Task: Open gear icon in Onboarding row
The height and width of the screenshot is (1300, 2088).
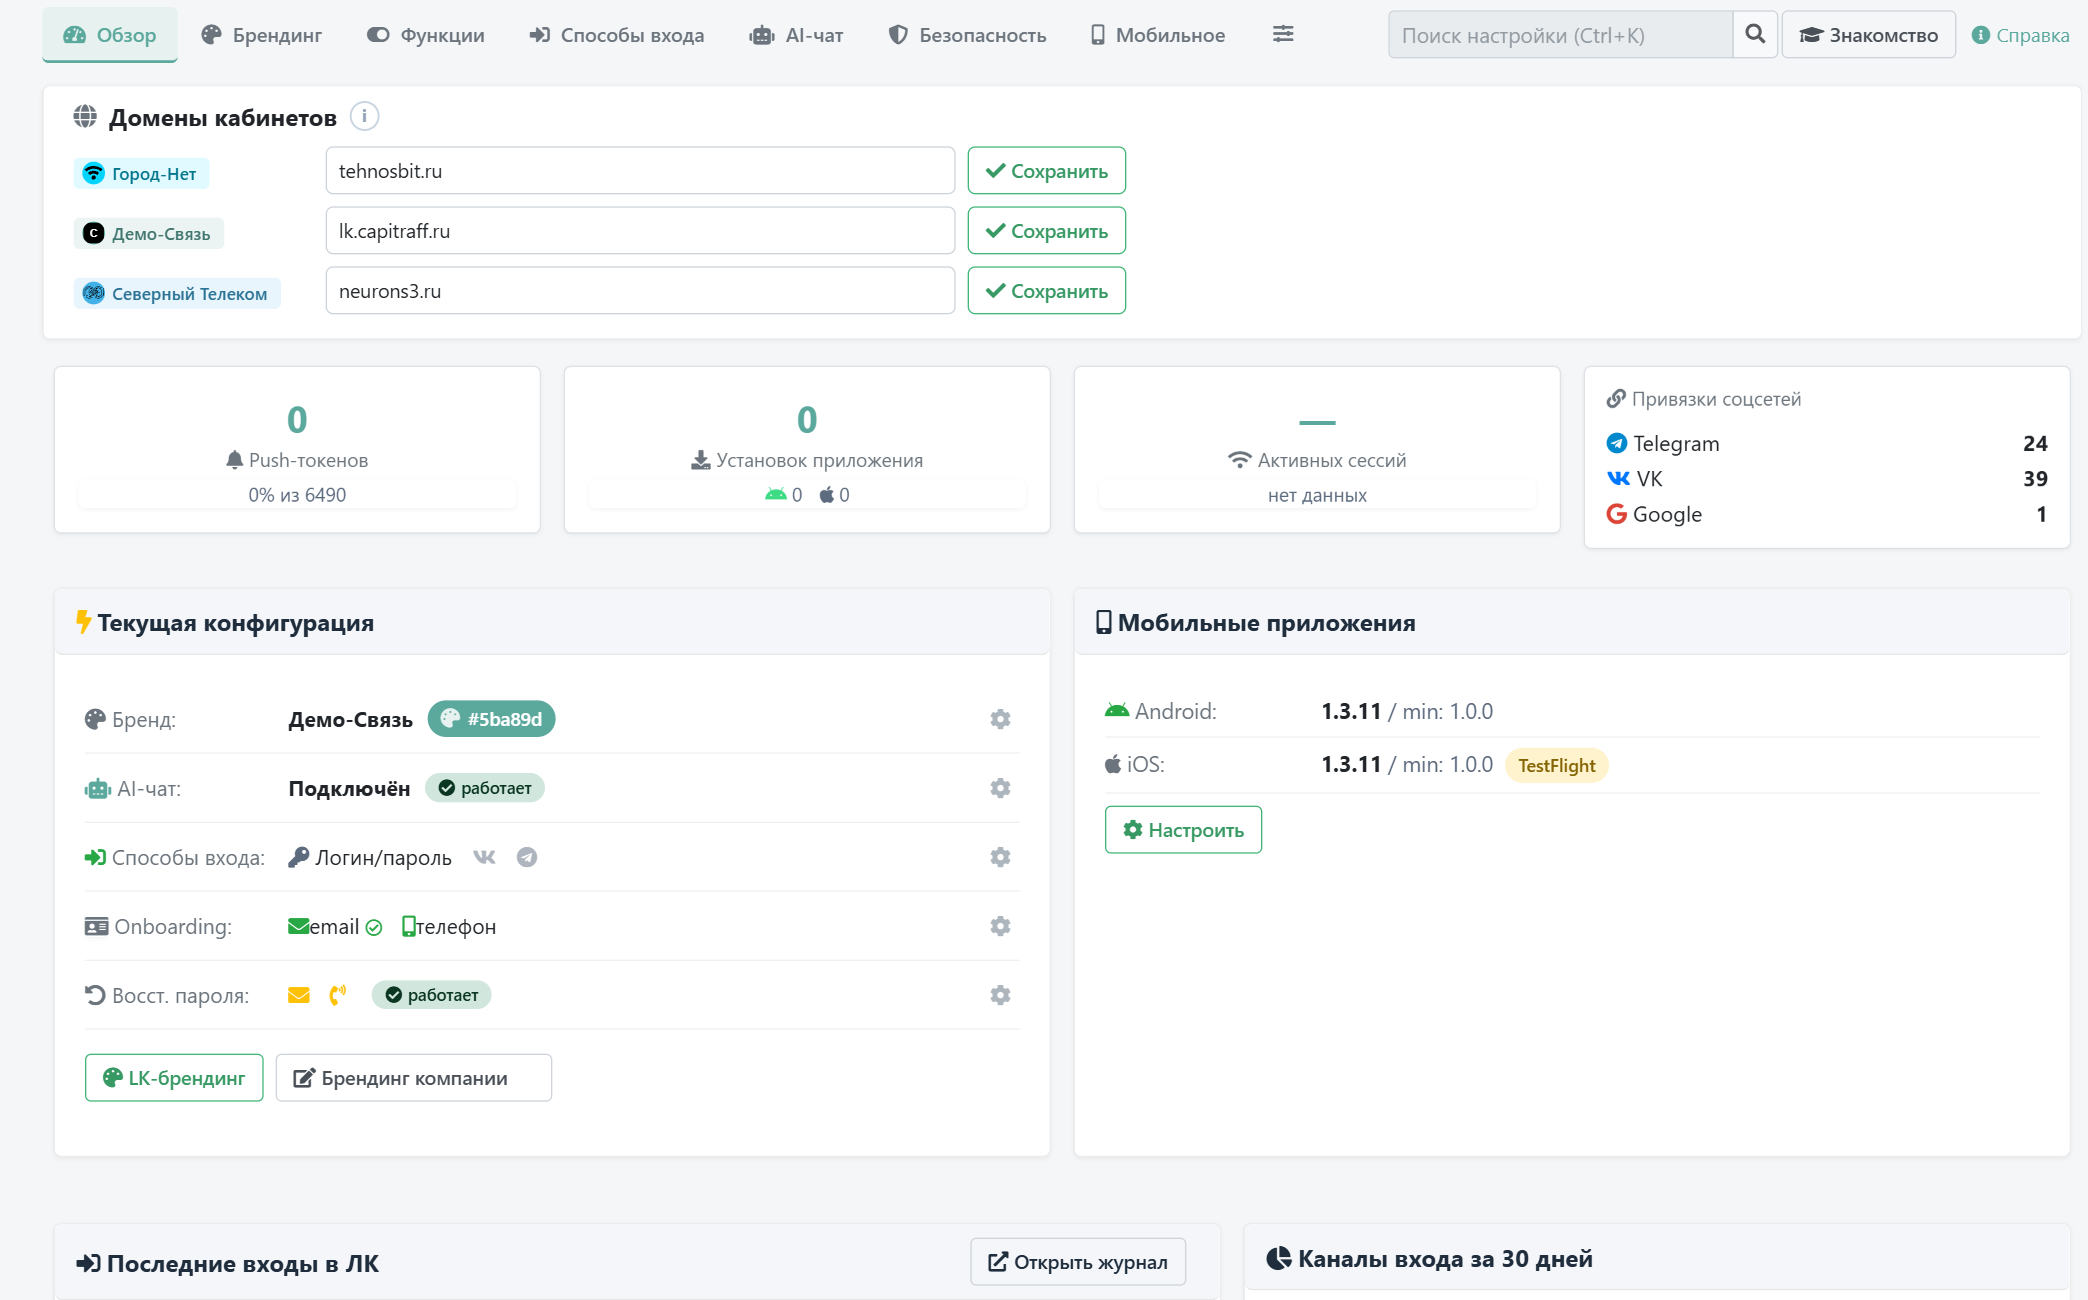Action: (1000, 926)
